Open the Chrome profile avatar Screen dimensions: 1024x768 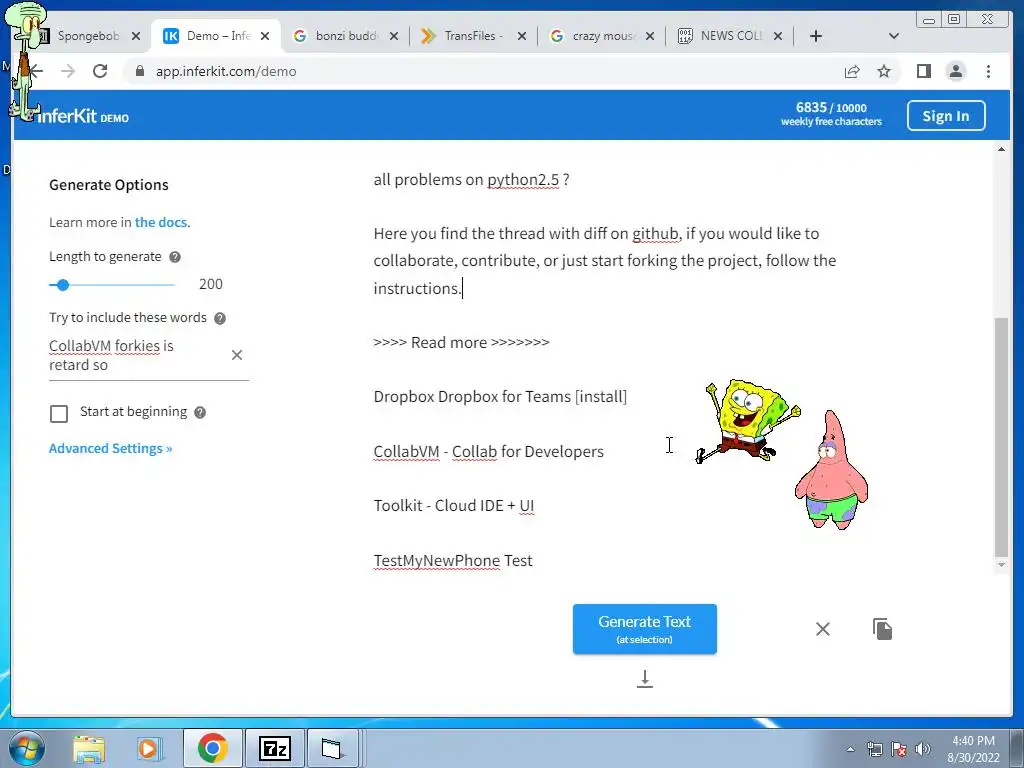point(955,71)
